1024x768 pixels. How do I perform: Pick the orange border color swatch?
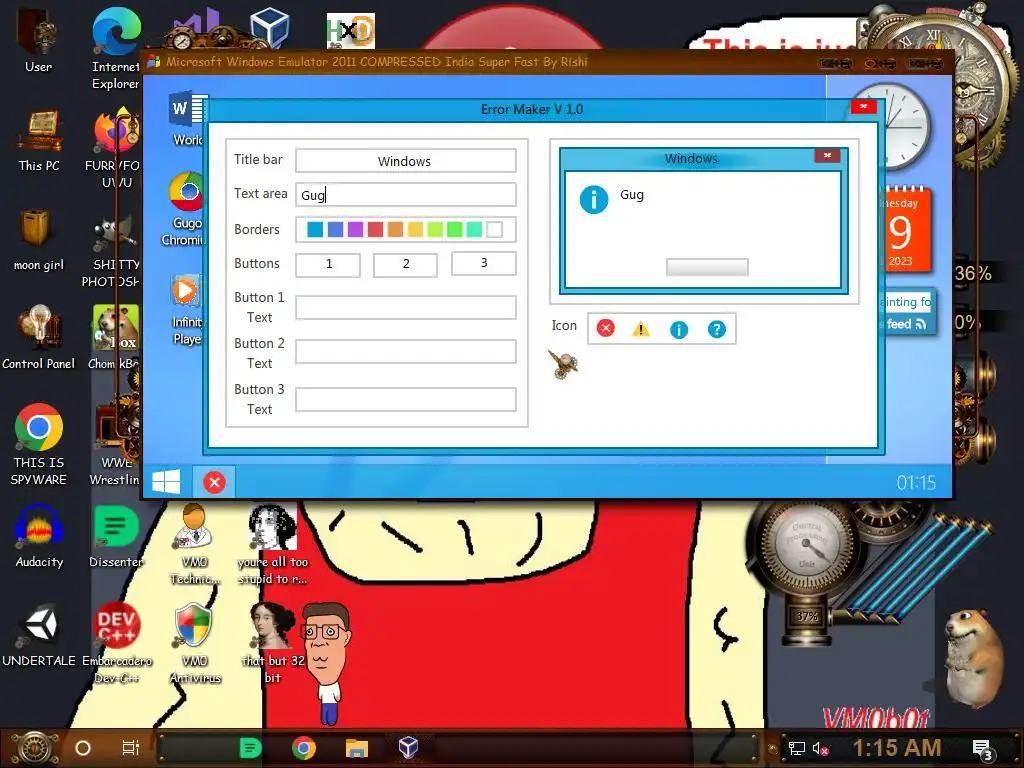point(395,229)
